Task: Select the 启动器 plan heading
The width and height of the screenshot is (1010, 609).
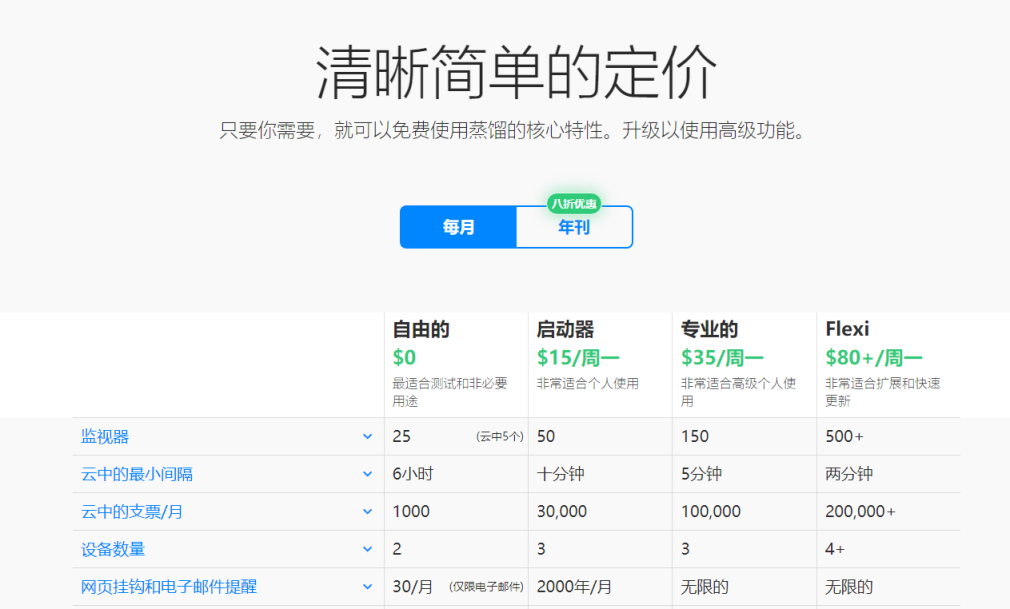Action: click(x=565, y=329)
